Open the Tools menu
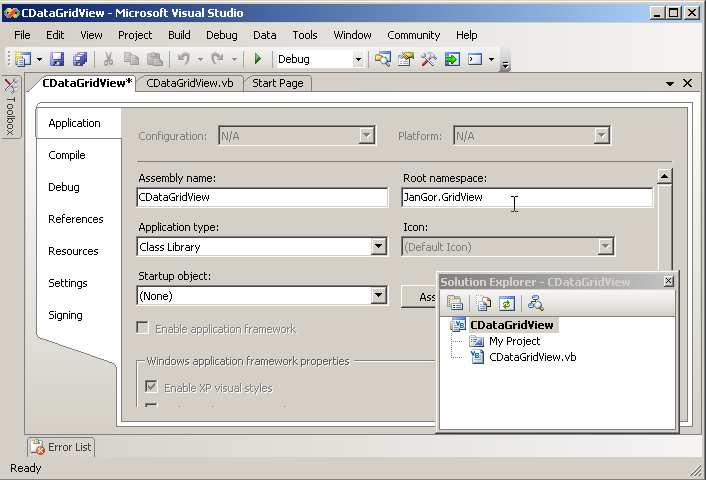 coord(305,35)
